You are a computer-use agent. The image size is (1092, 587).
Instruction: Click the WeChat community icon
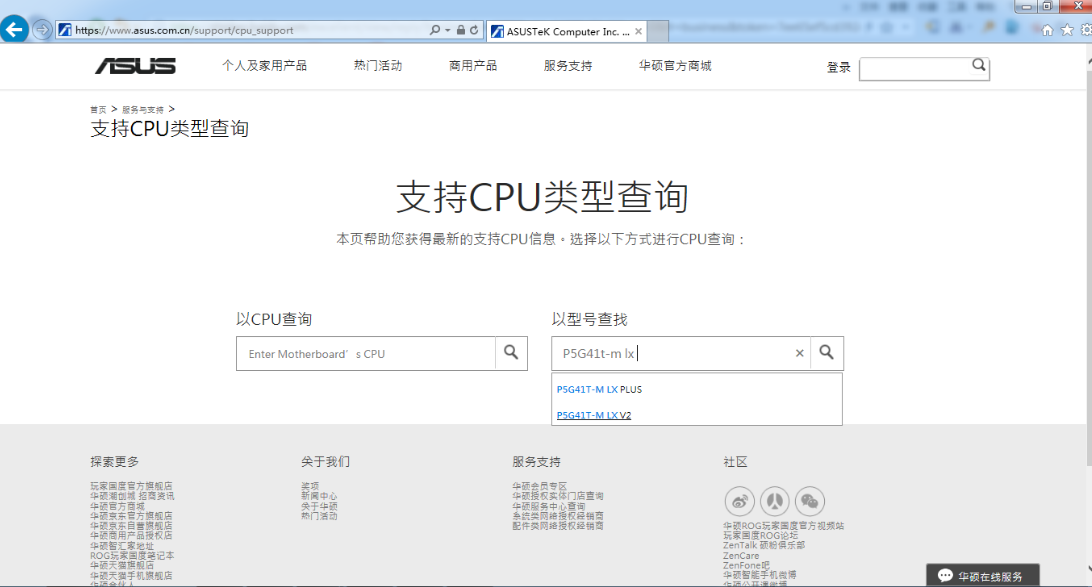809,501
